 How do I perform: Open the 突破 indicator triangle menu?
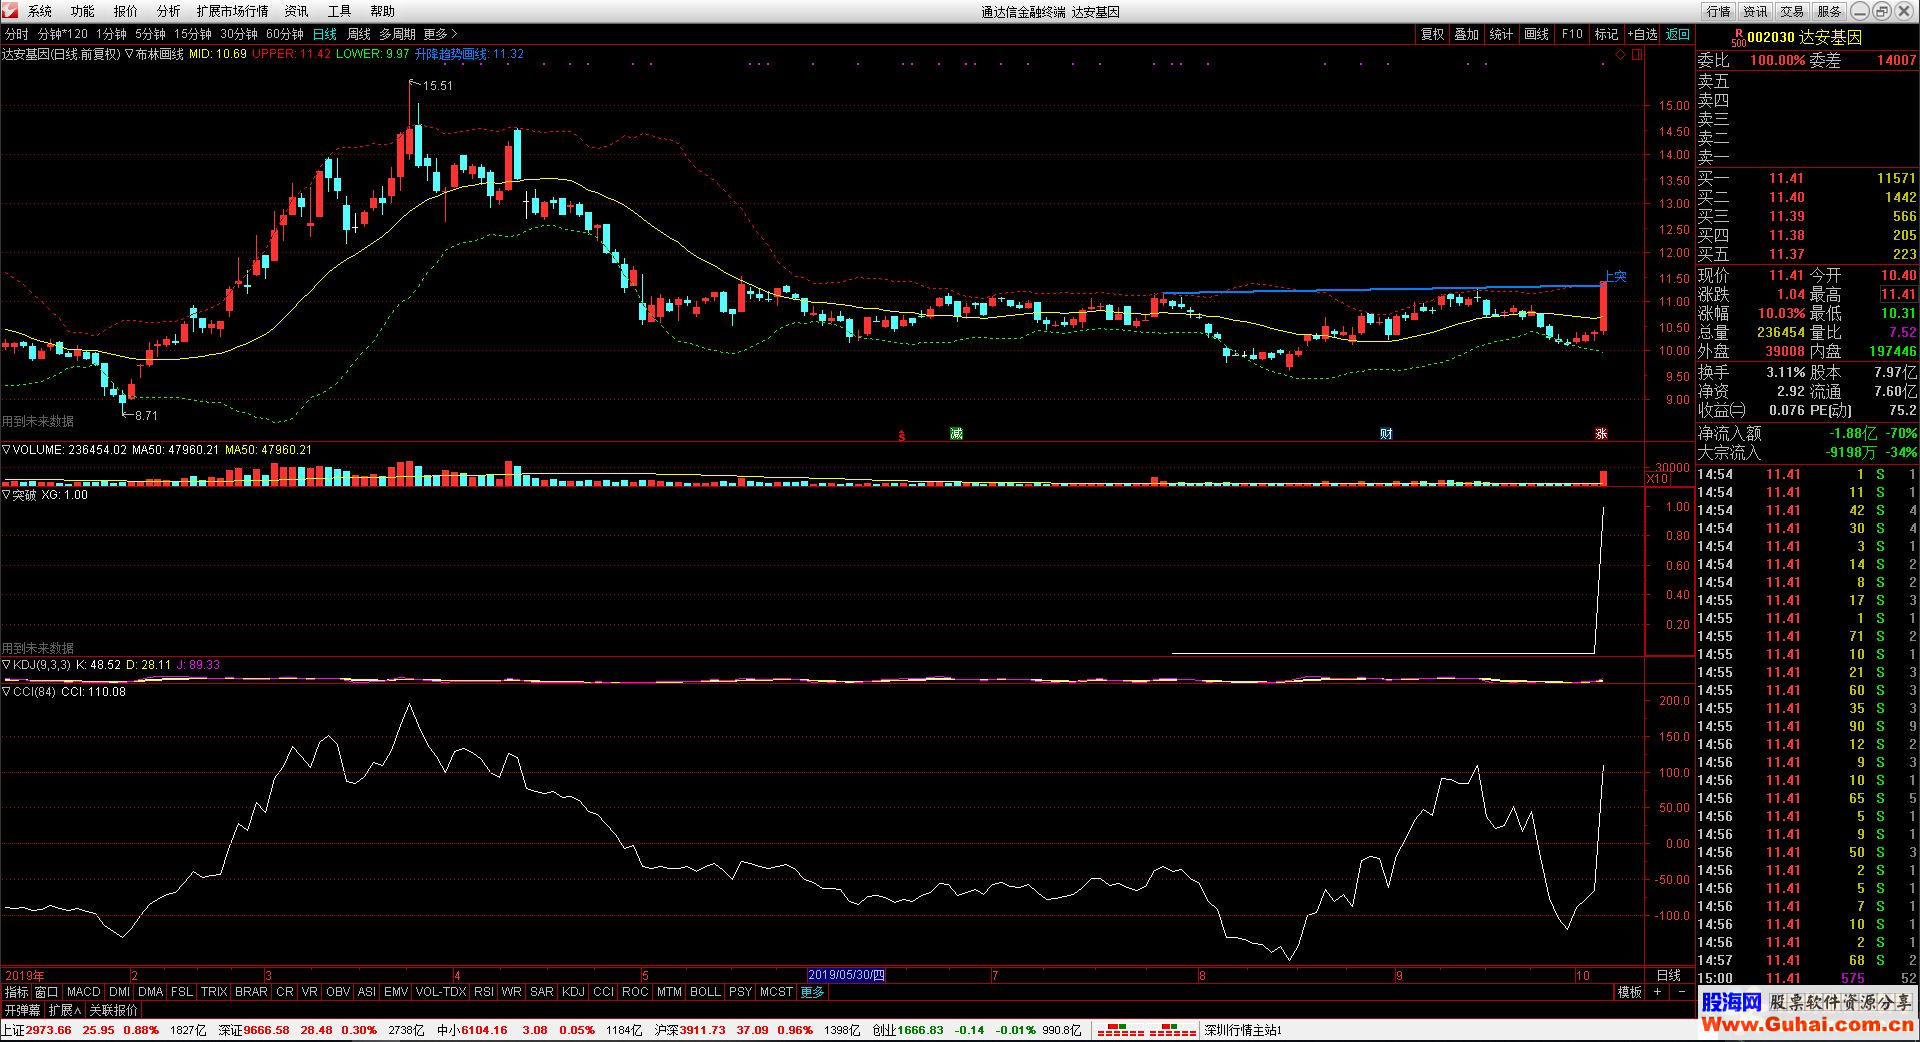pos(7,495)
